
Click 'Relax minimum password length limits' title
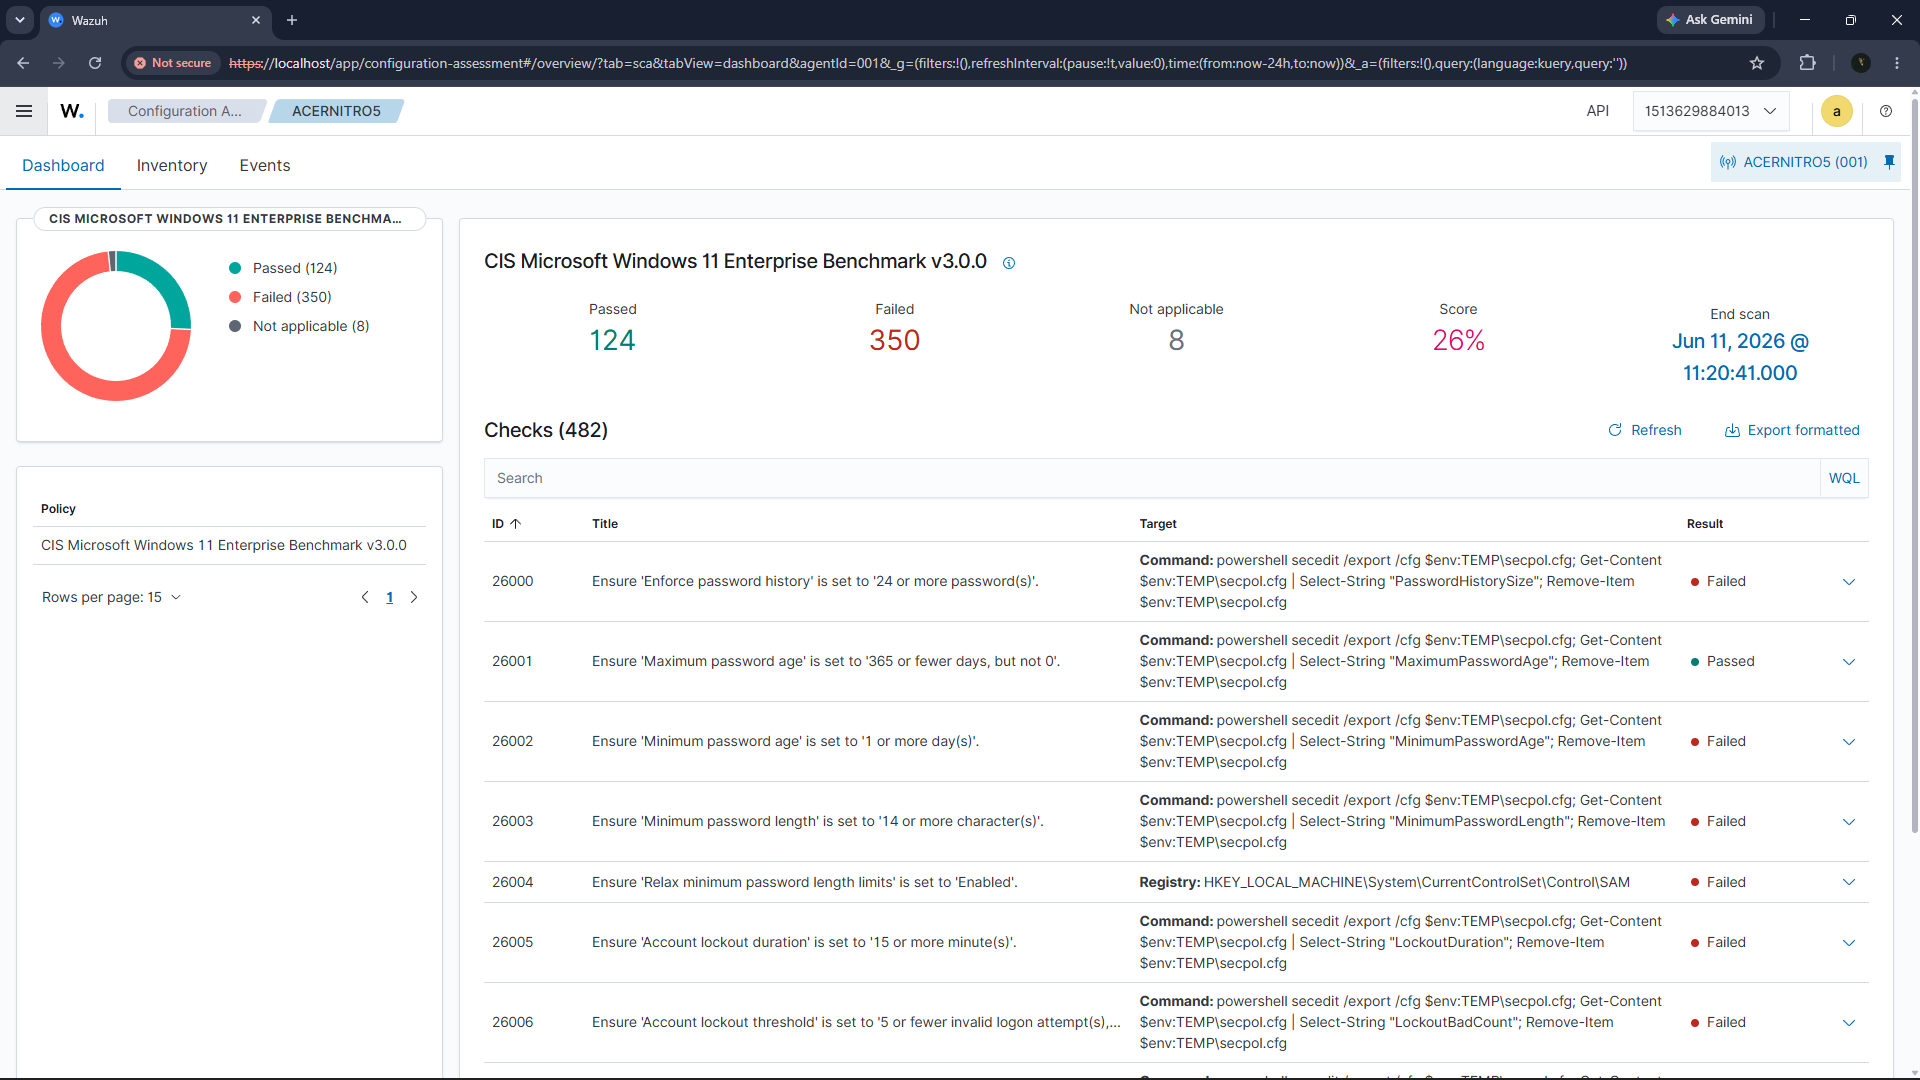point(805,882)
